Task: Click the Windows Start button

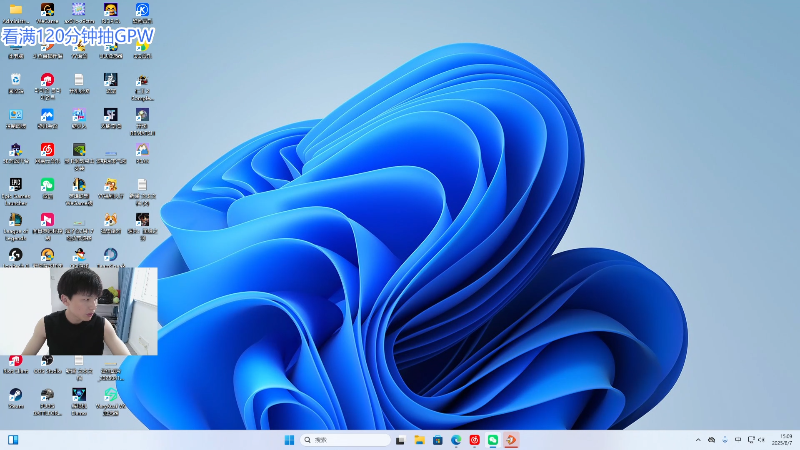Action: pos(289,440)
